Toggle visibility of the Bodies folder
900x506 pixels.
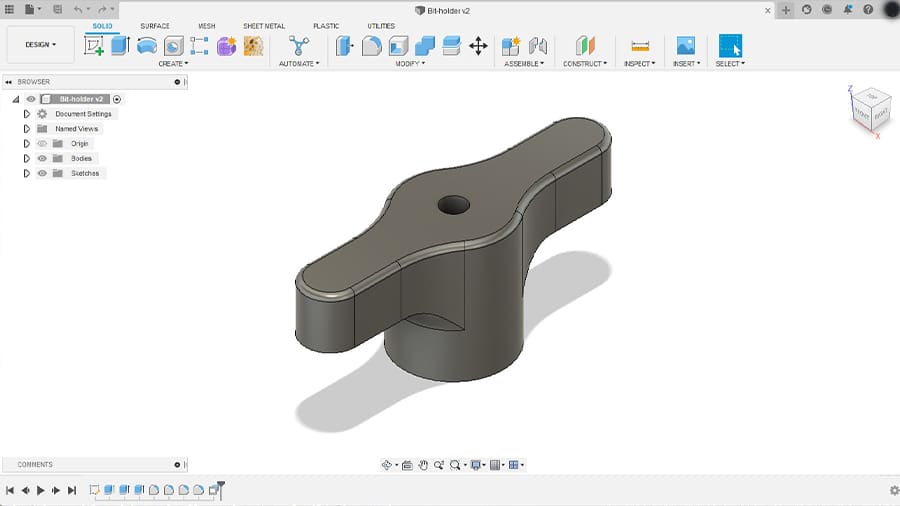[42, 158]
